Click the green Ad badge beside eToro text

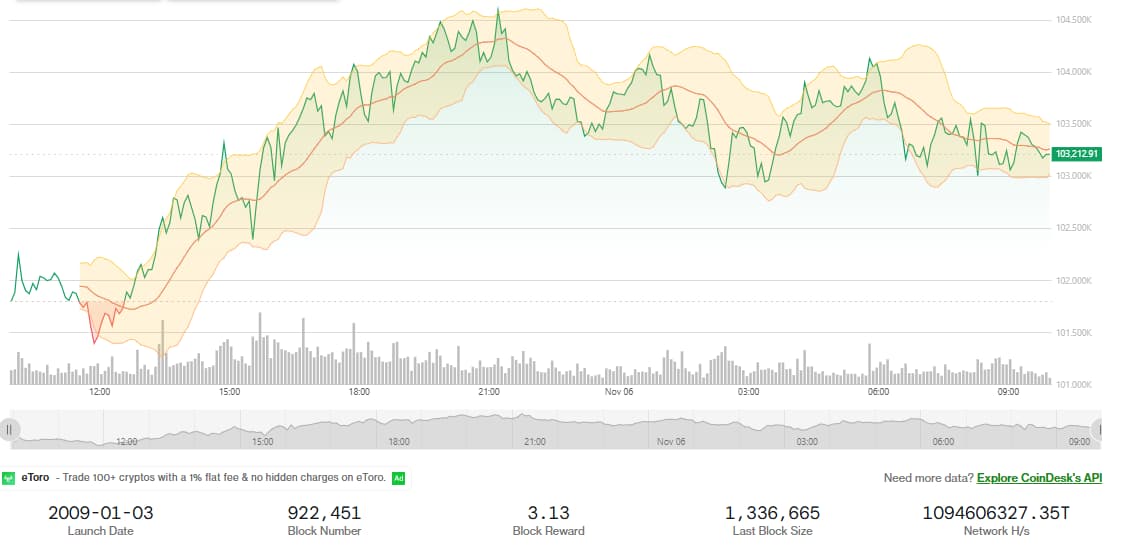click(x=398, y=478)
